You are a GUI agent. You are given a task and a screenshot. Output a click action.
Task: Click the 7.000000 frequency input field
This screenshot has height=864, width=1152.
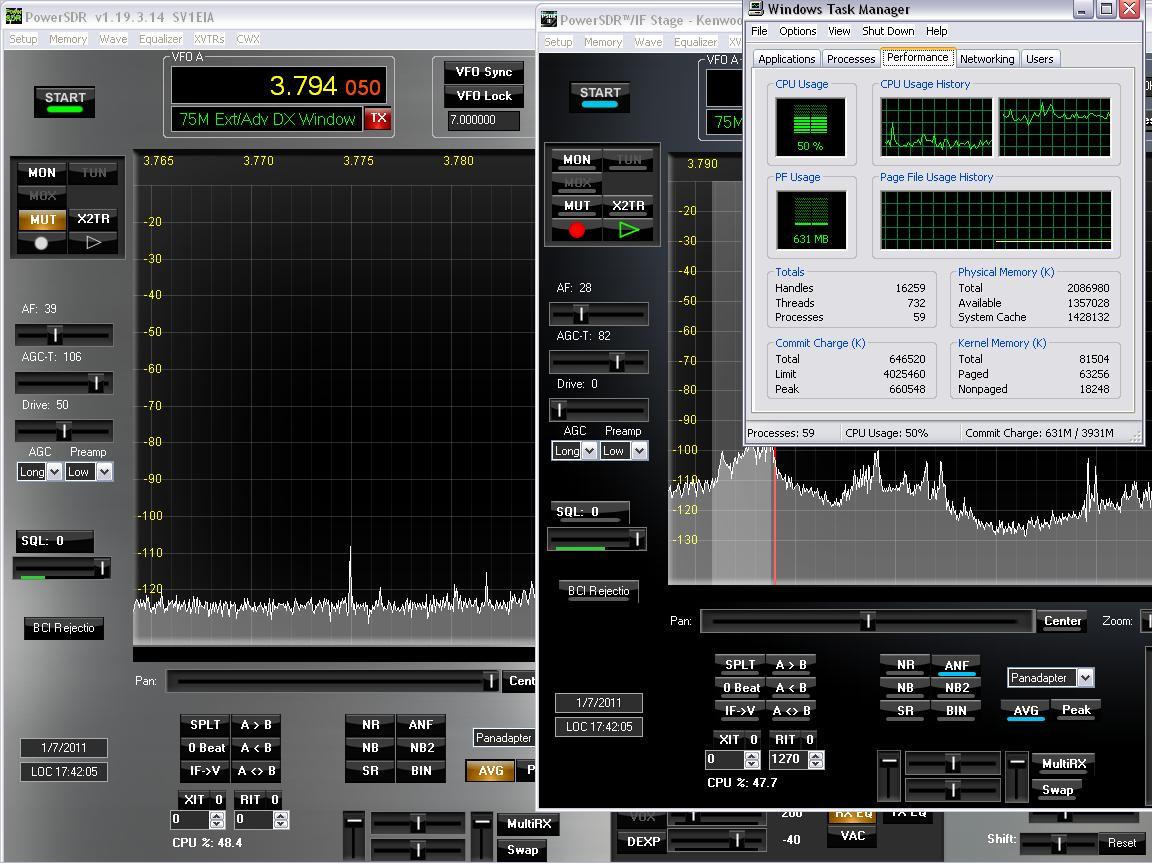484,120
